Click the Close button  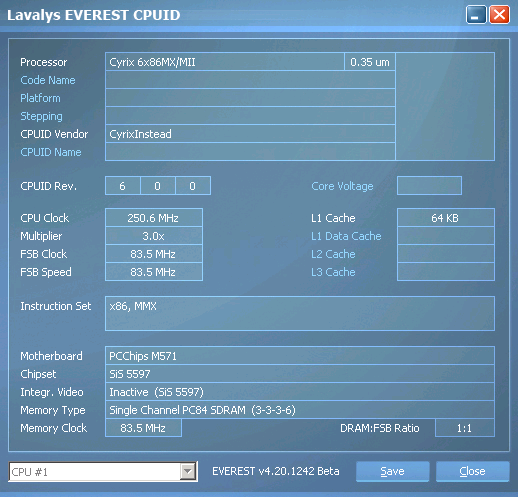[x=472, y=471]
